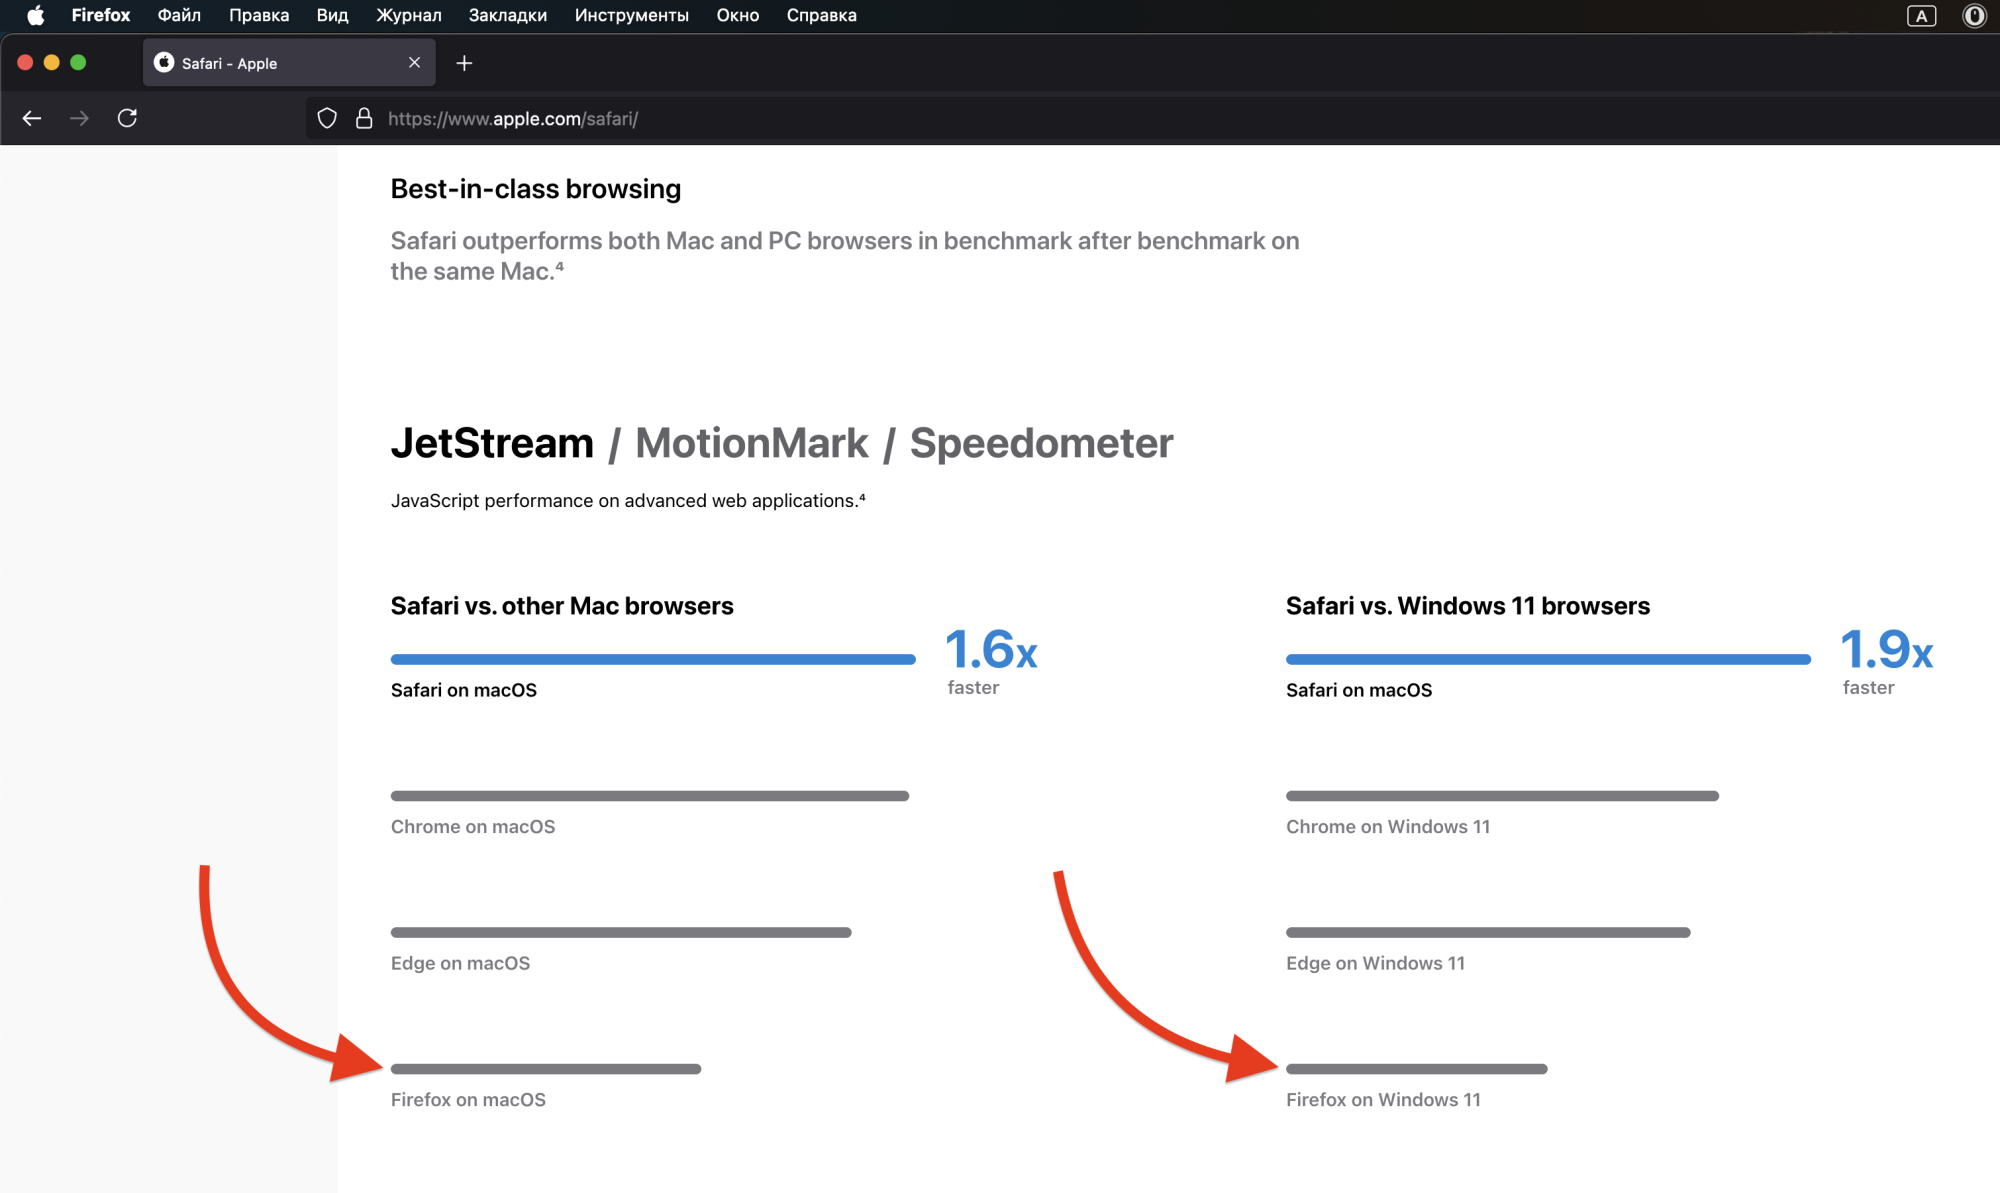Click the gray Firefox on Windows 11 bar
The height and width of the screenshot is (1193, 2000).
click(1417, 1069)
